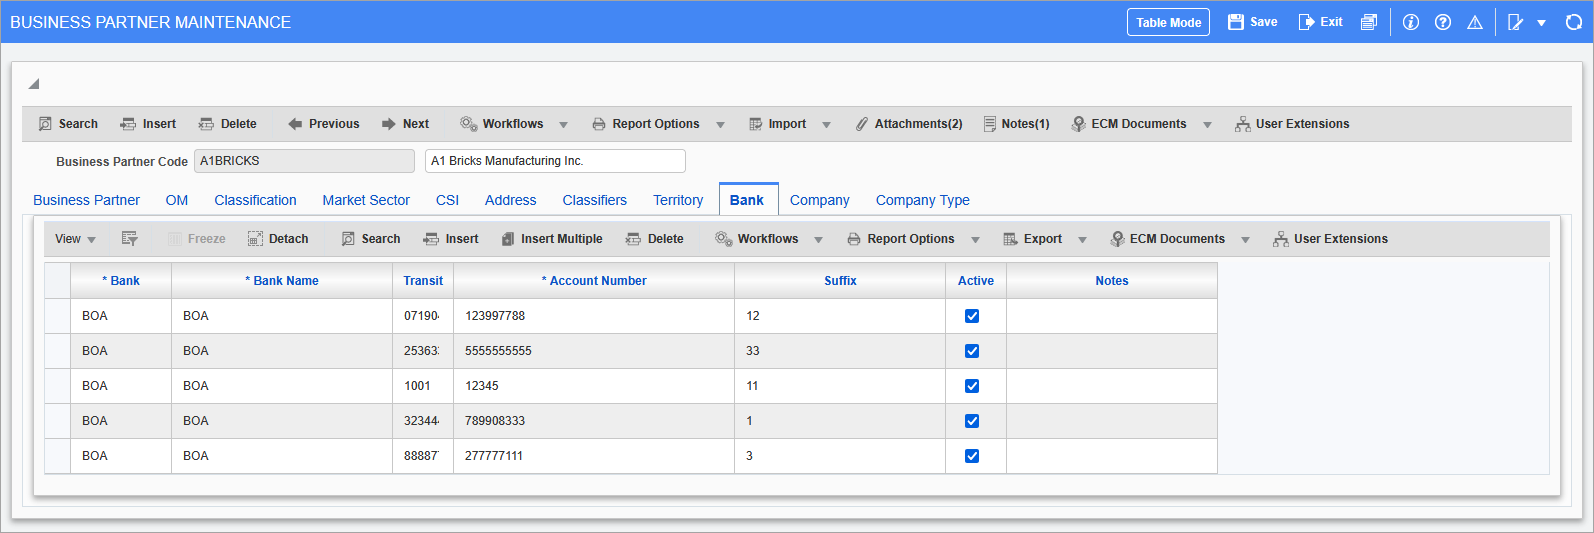Click the Bank tab Delete icon
Image resolution: width=1594 pixels, height=533 pixels.
point(633,239)
